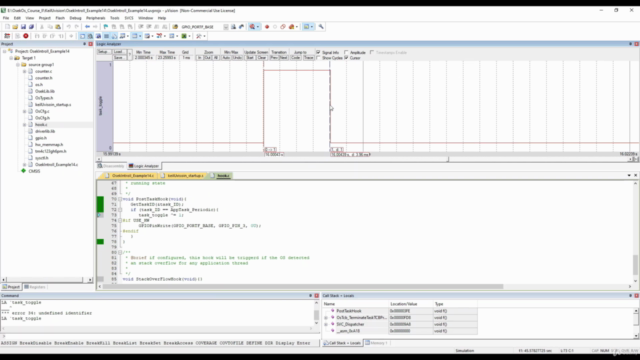The width and height of the screenshot is (640, 360).
Task: Select sysctl.h in the project tree
Action: (x=42, y=158)
